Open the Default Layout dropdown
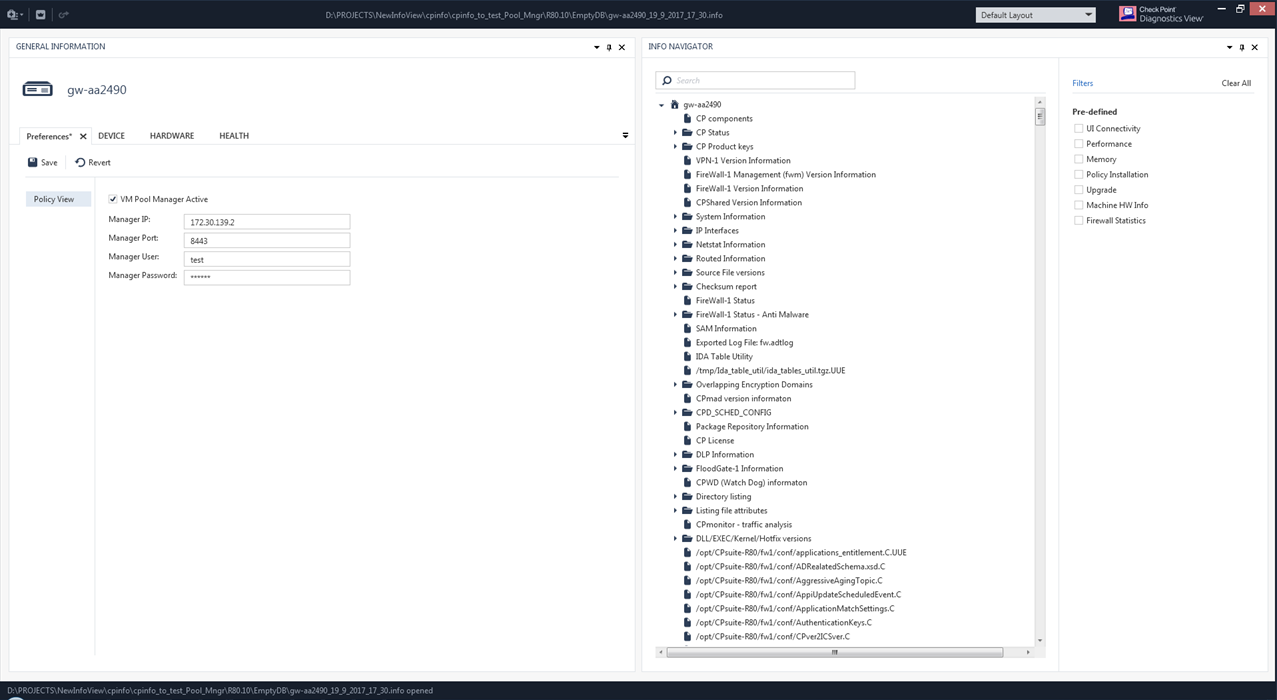This screenshot has height=700, width=1277. pos(1036,15)
